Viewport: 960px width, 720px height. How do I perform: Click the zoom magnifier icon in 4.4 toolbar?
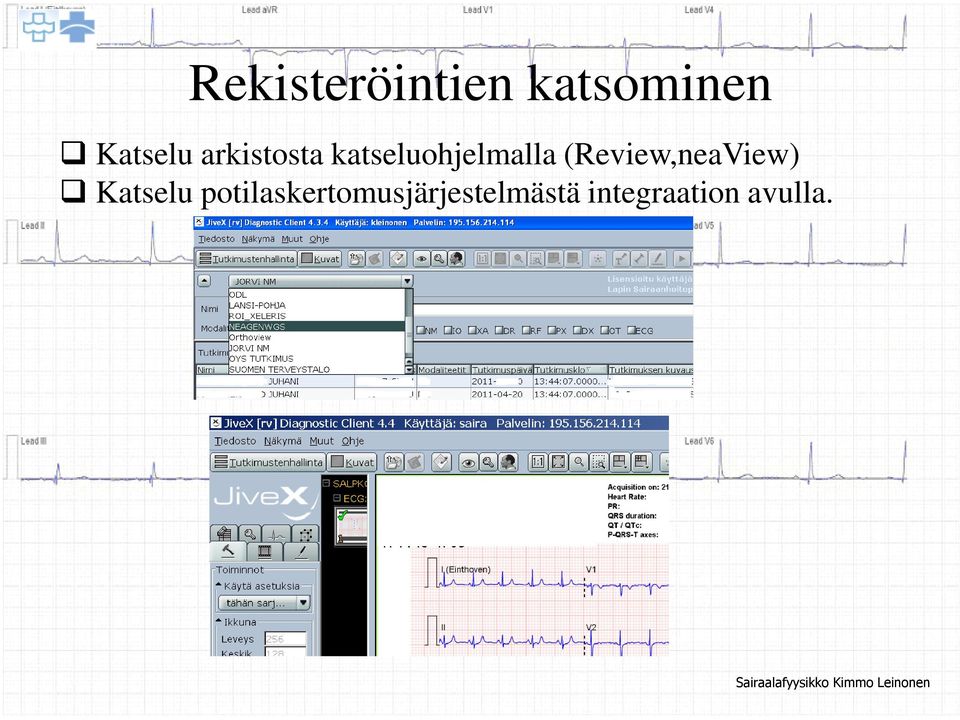click(579, 462)
